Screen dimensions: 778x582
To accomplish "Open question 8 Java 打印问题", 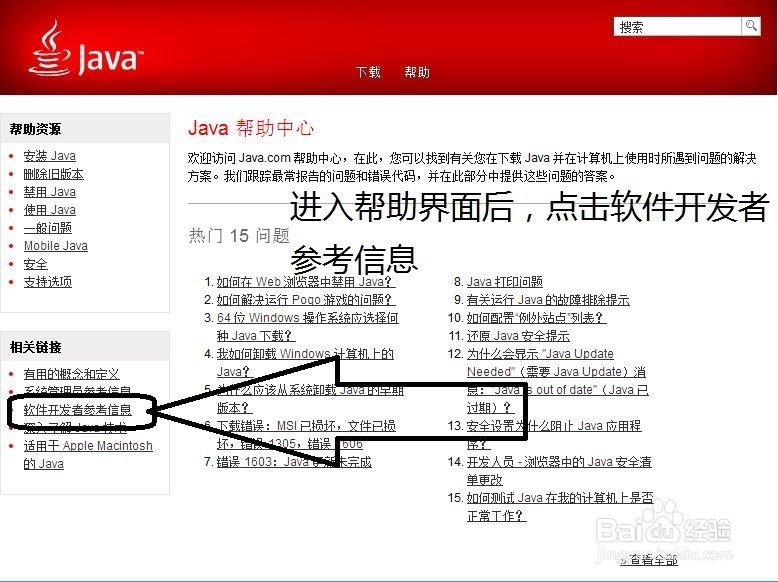I will (505, 282).
